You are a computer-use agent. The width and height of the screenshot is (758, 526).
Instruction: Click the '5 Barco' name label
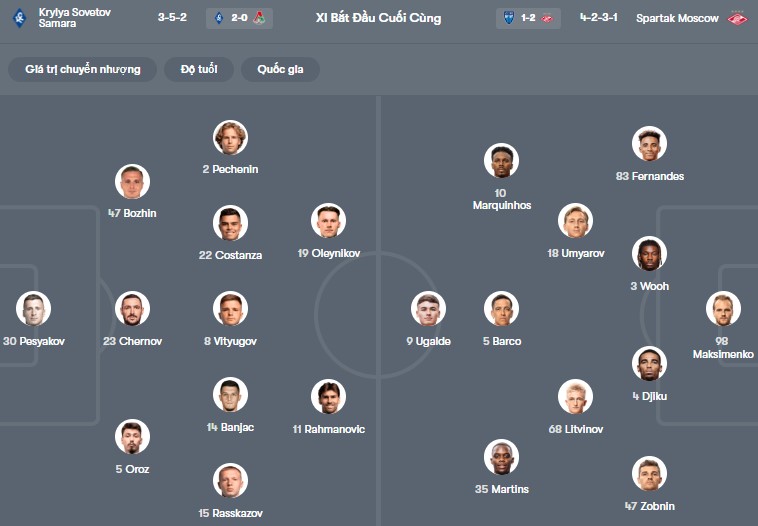pos(502,341)
